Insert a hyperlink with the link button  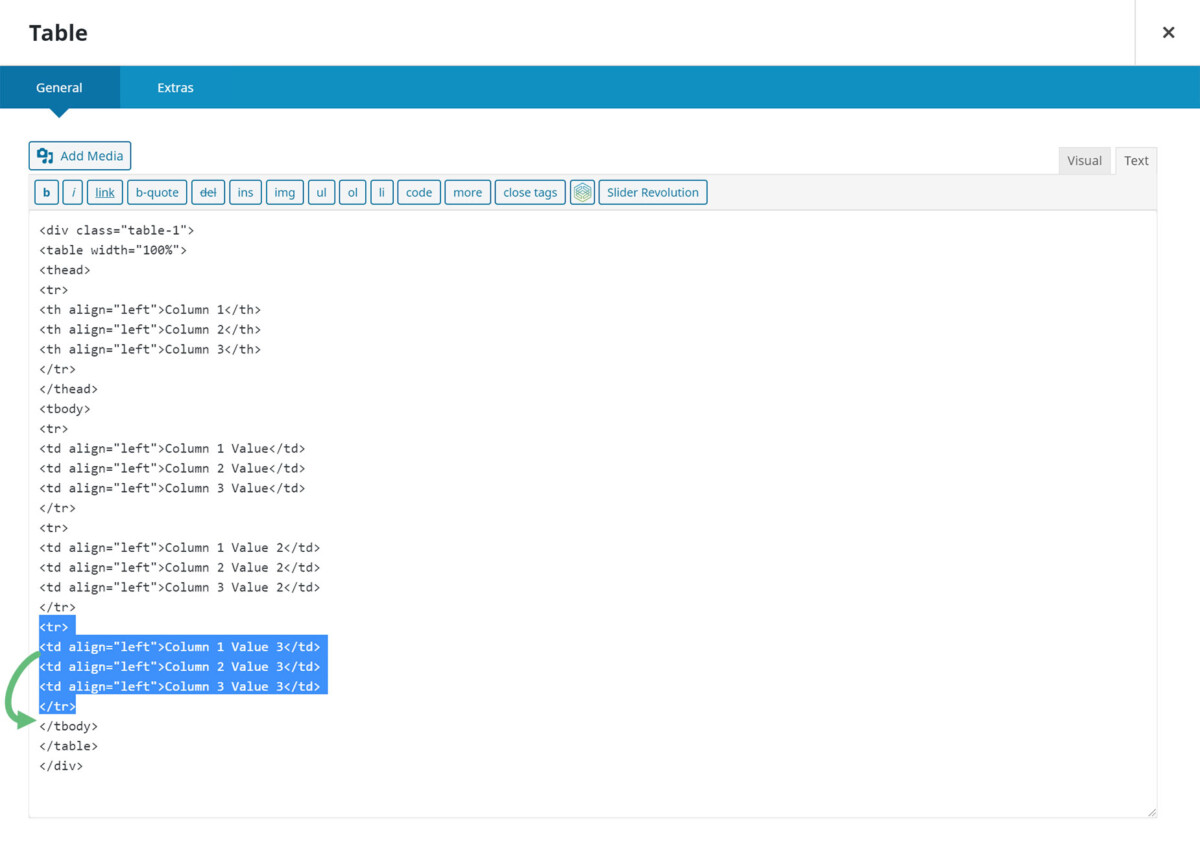104,192
